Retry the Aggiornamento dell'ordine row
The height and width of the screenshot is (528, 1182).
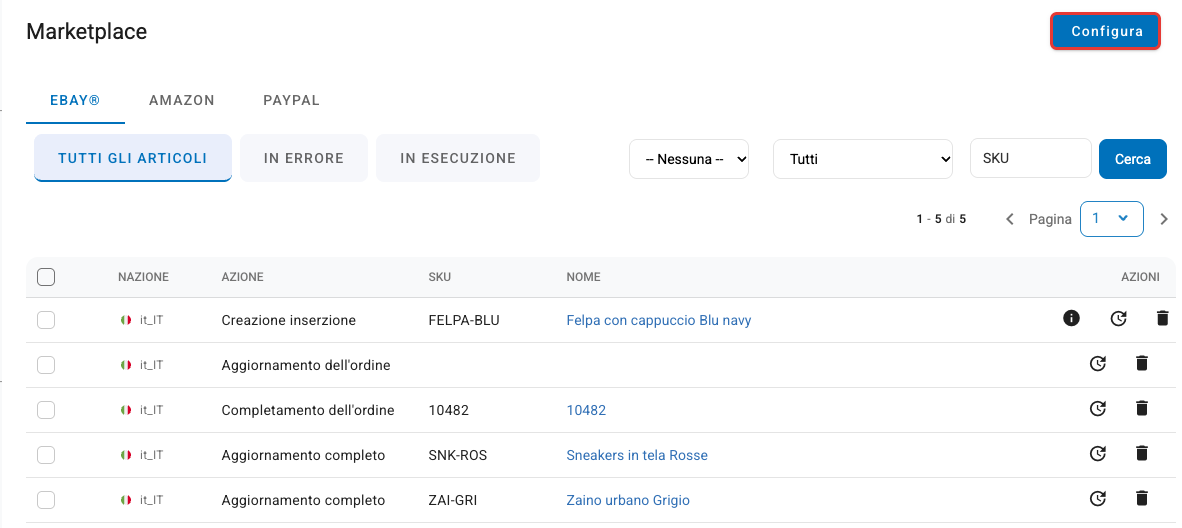tap(1098, 364)
